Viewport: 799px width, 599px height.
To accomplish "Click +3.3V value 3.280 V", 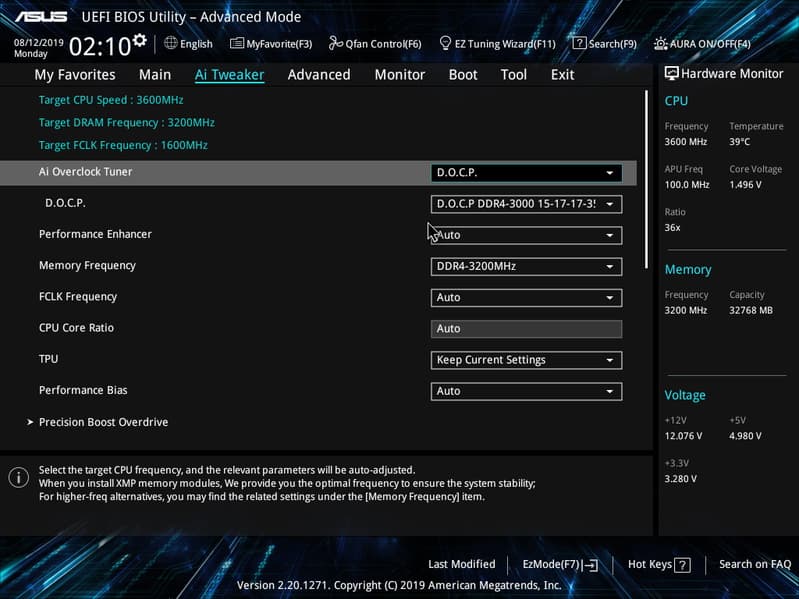I will point(680,479).
